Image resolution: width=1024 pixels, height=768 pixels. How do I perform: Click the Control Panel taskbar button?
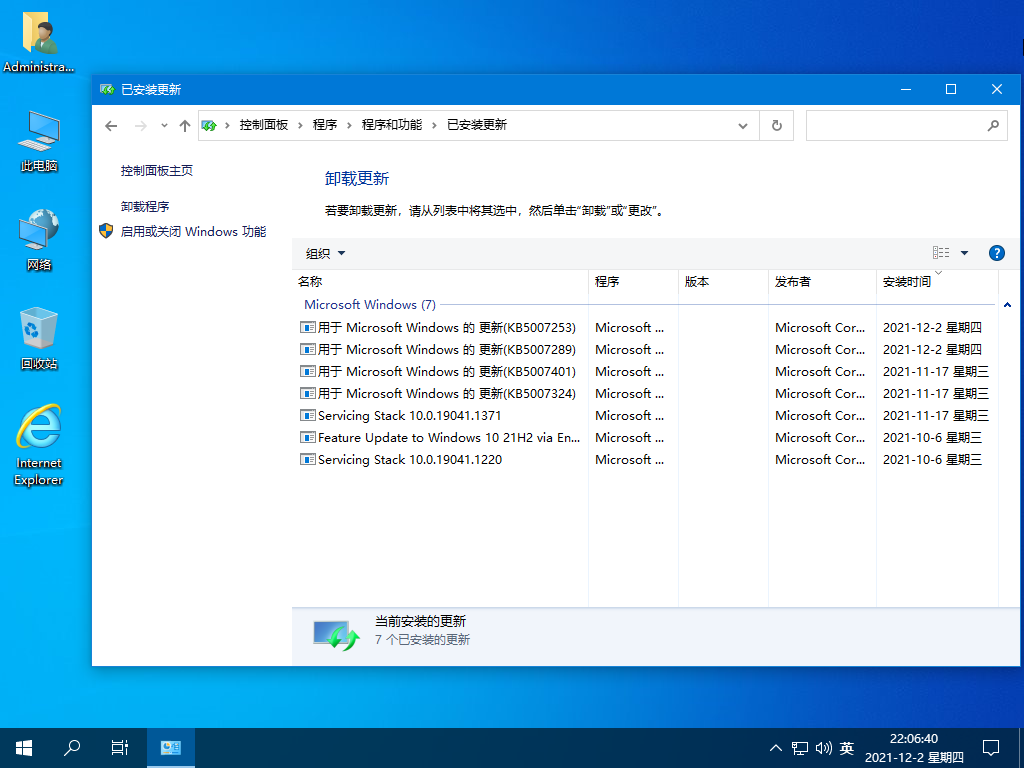[170, 748]
